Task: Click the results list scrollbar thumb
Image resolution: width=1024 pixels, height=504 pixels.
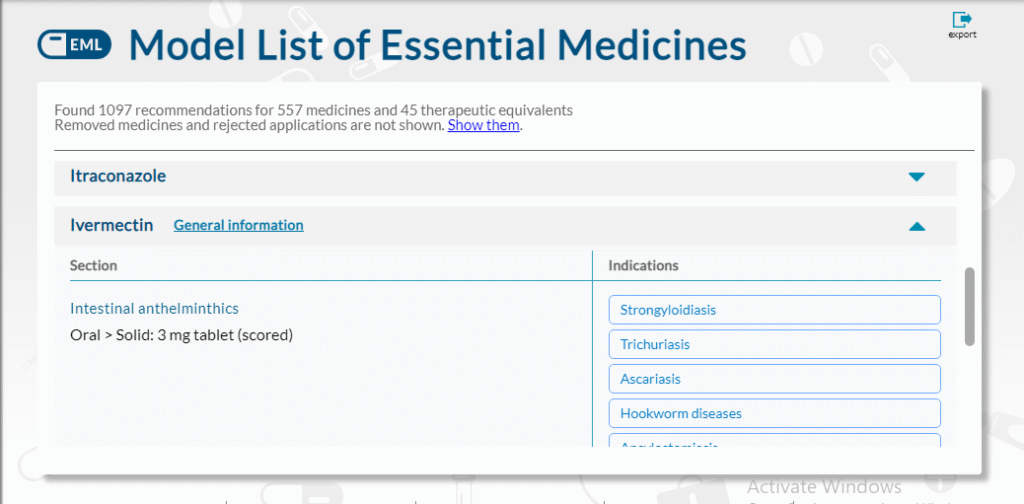Action: coord(969,306)
